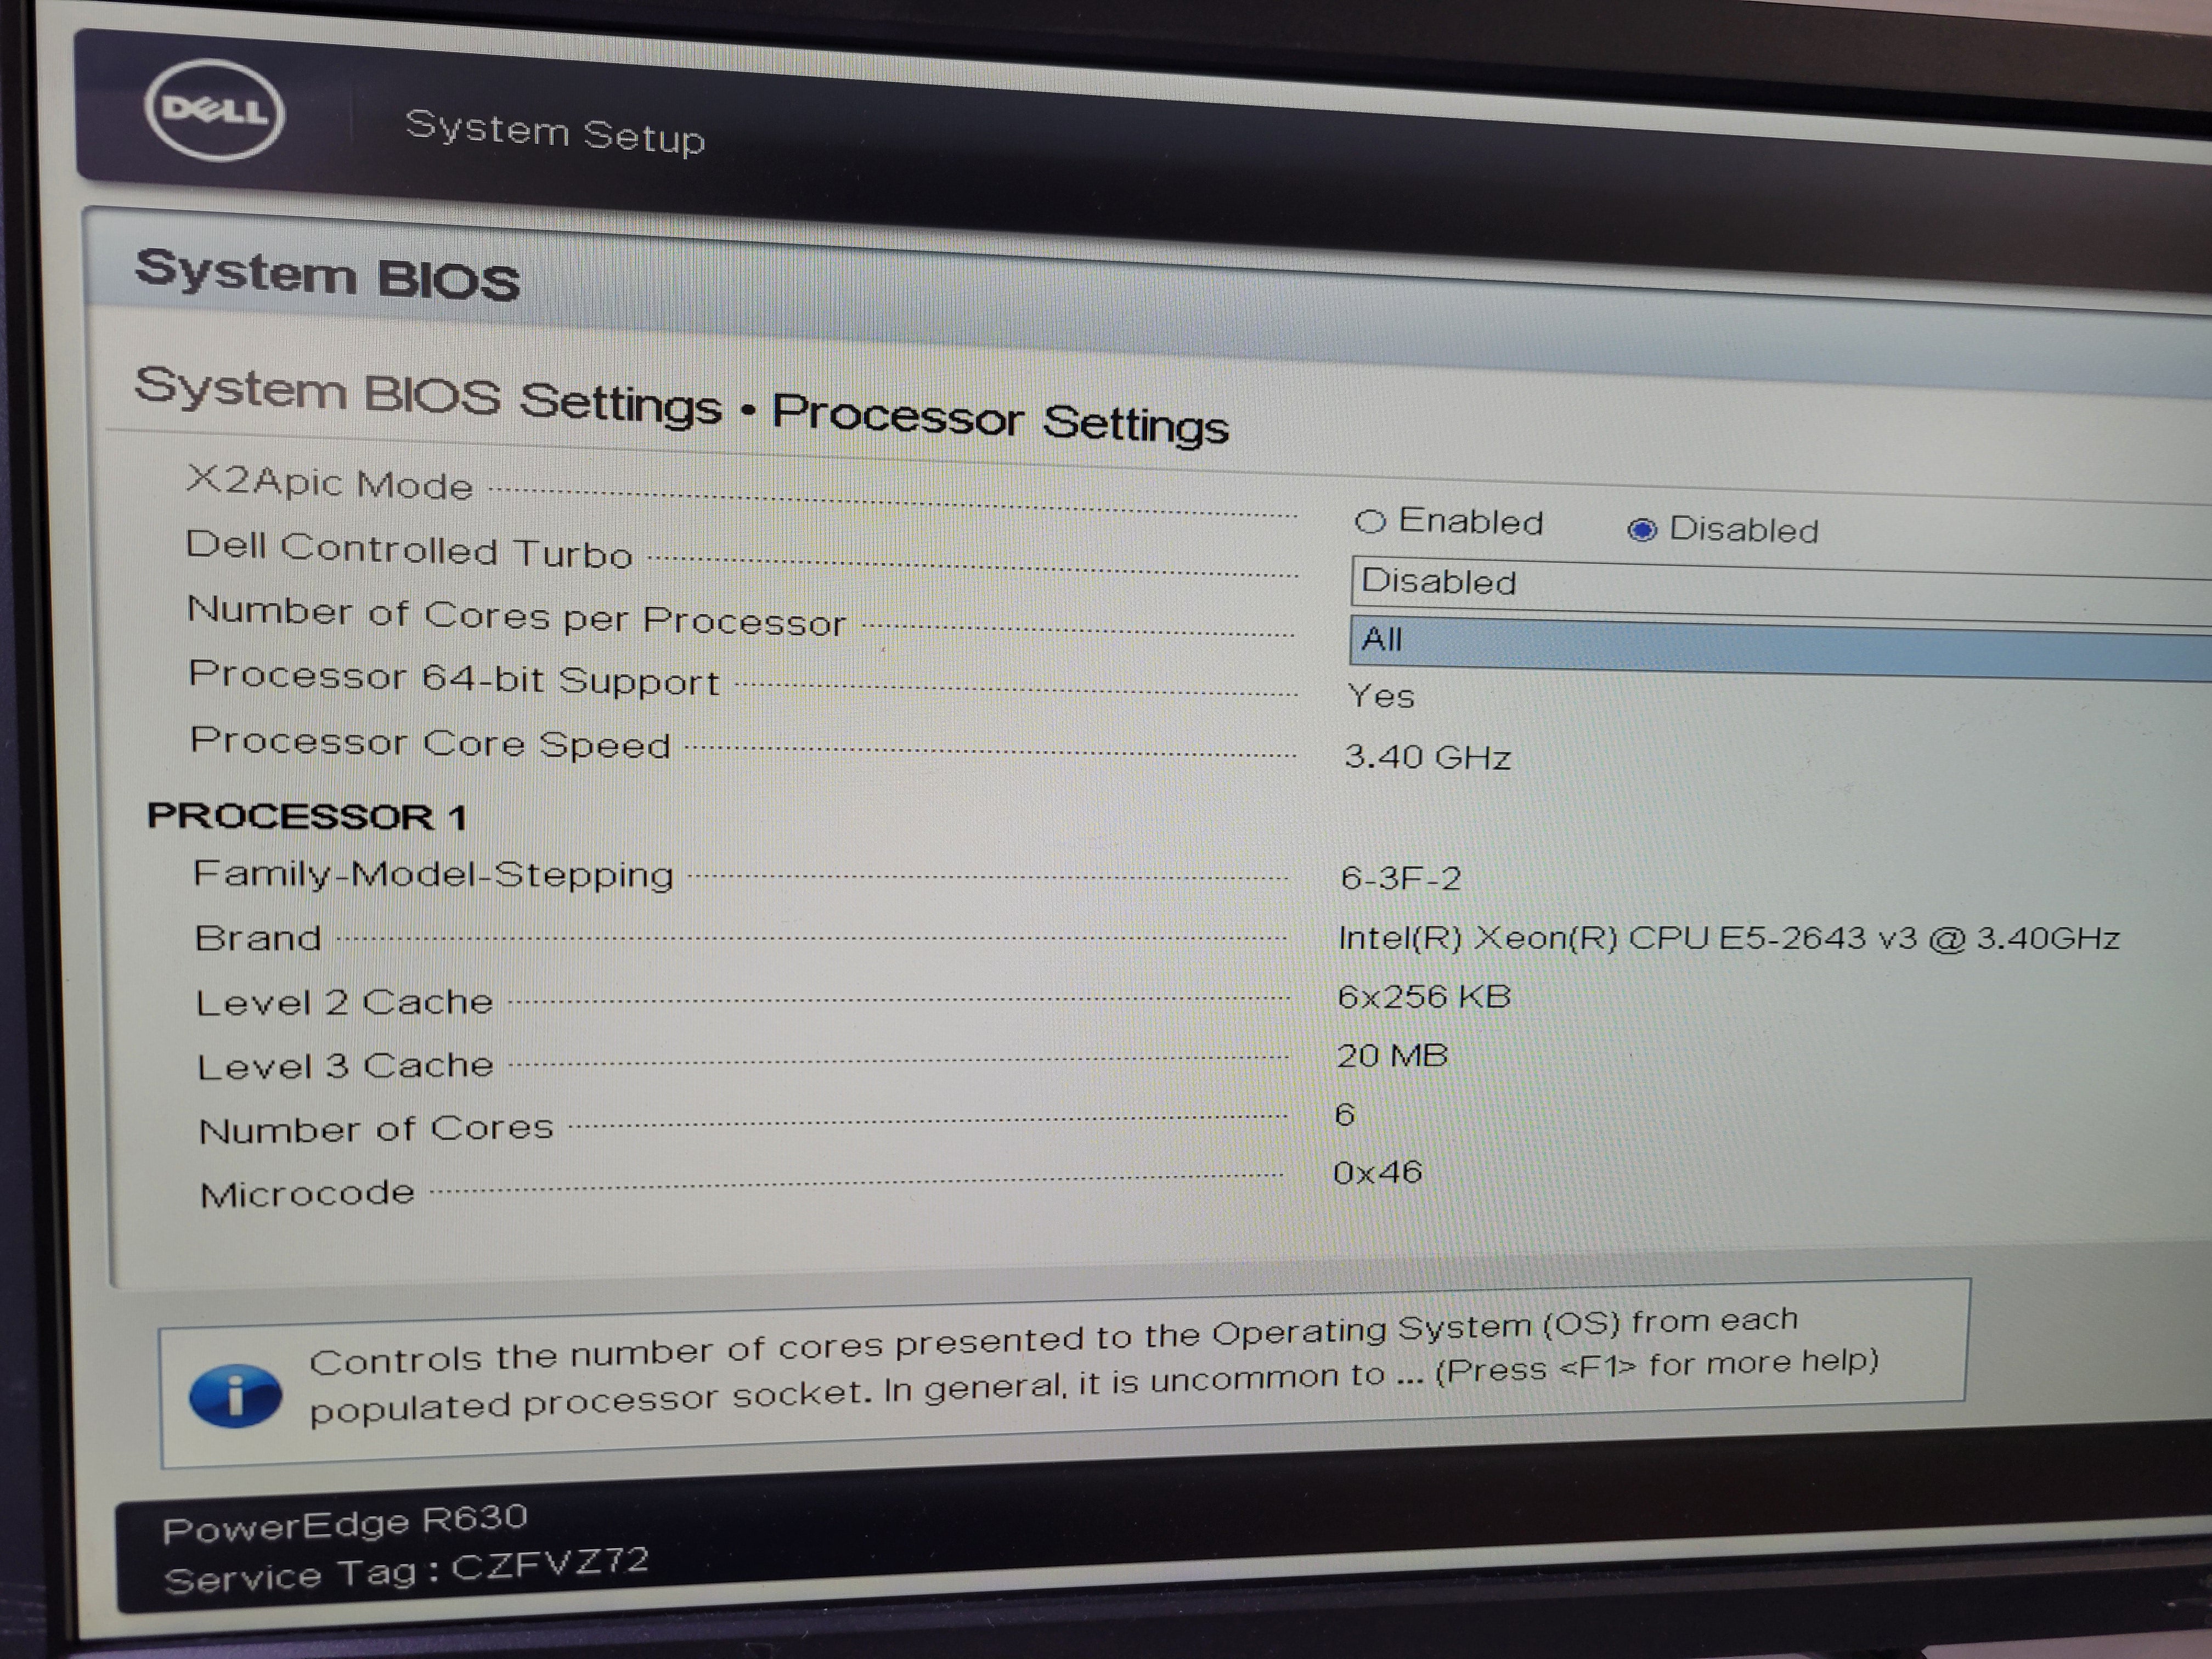2212x1659 pixels.
Task: Select the Level 2 Cache label
Action: [344, 1002]
